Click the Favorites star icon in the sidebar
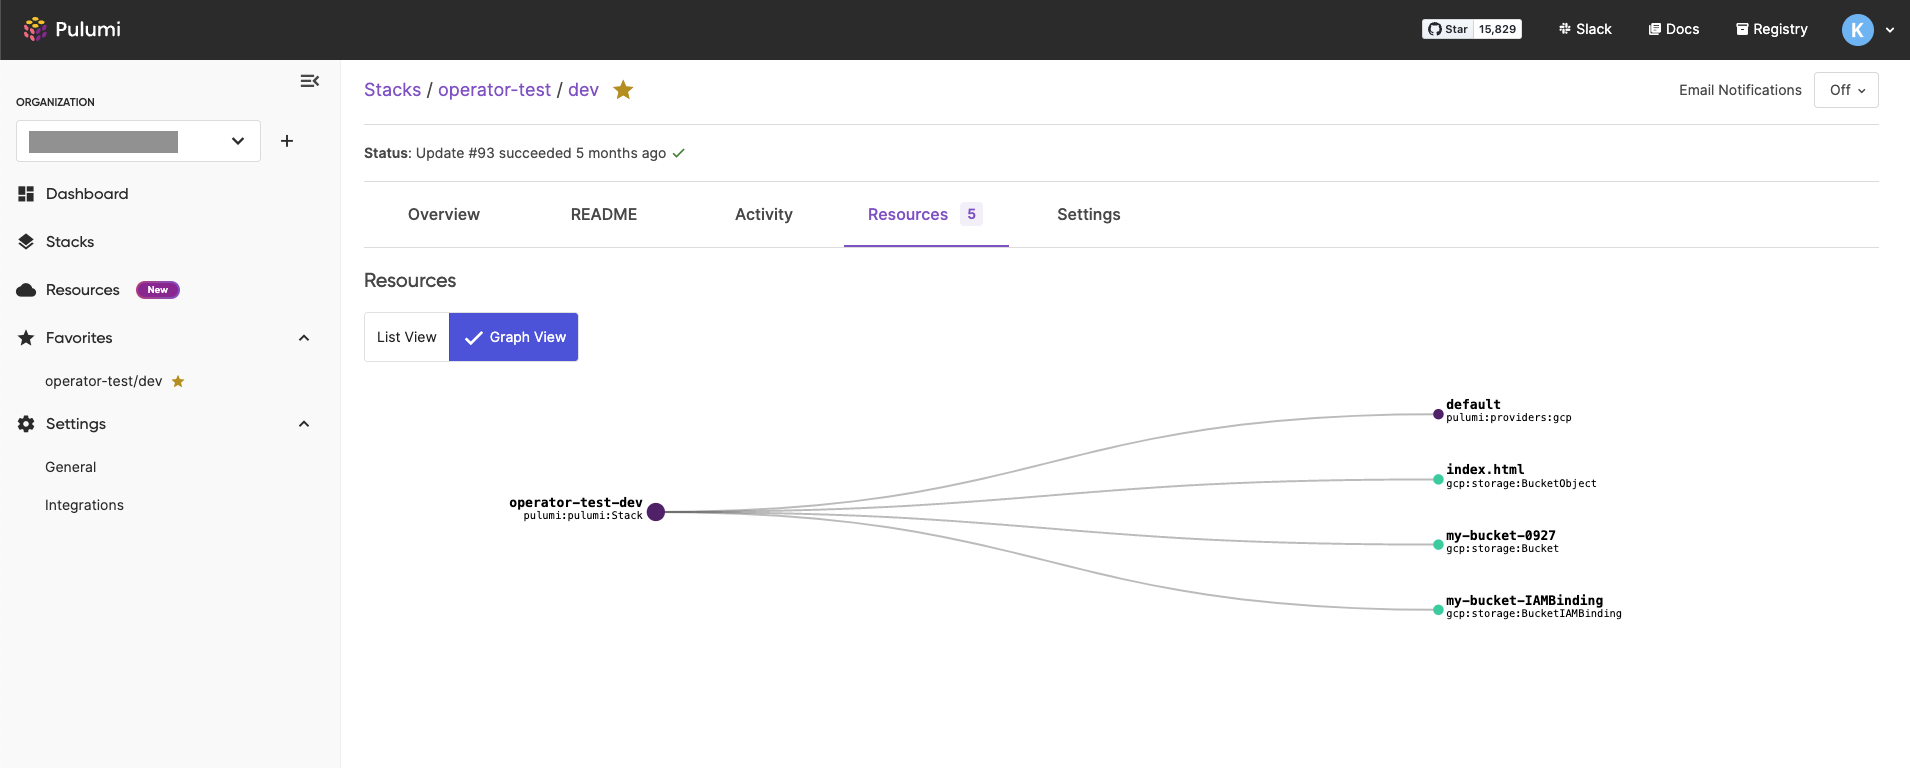This screenshot has height=768, width=1910. click(26, 338)
